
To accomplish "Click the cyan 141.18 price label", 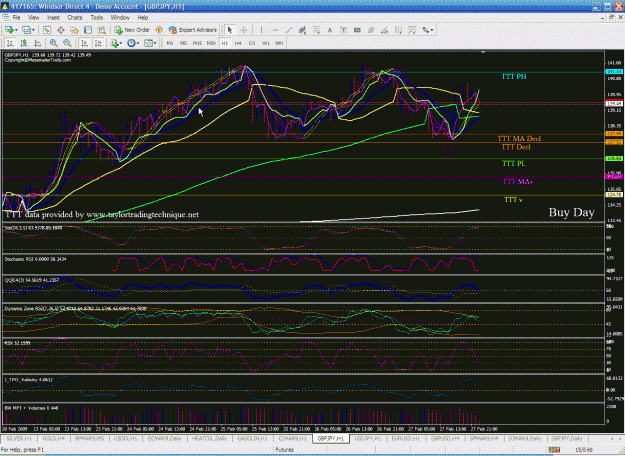I will pyautogui.click(x=614, y=72).
